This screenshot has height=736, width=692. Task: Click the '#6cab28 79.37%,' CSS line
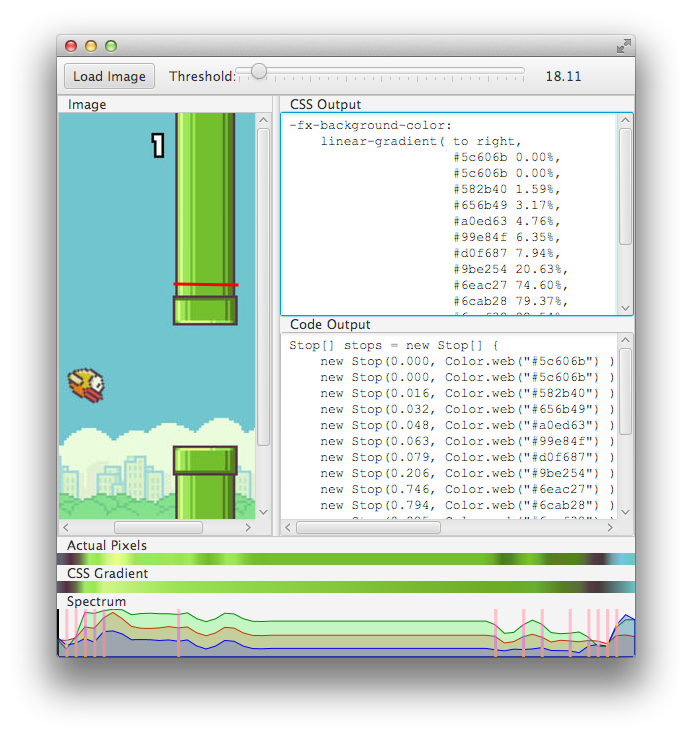(510, 301)
